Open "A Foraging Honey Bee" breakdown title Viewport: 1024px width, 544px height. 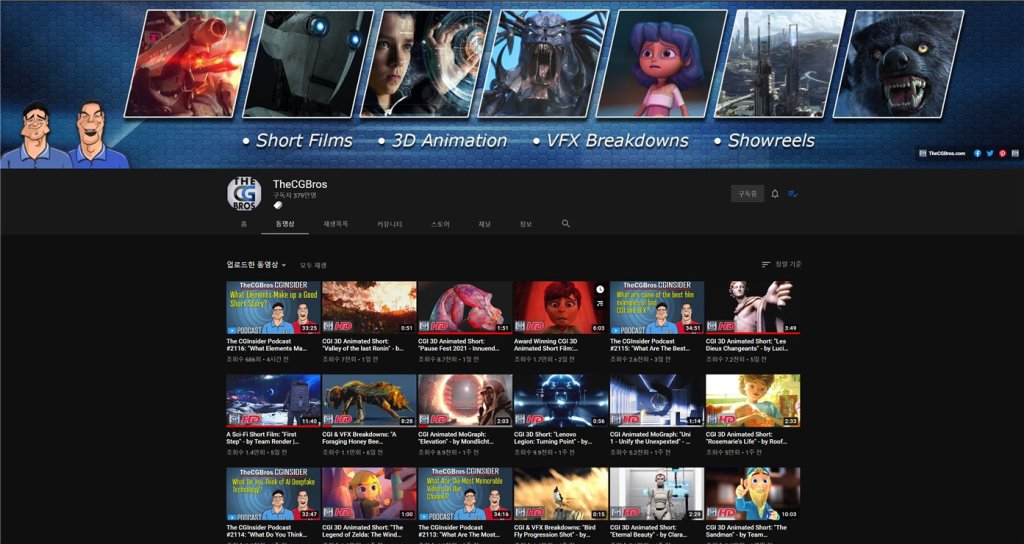click(360, 438)
